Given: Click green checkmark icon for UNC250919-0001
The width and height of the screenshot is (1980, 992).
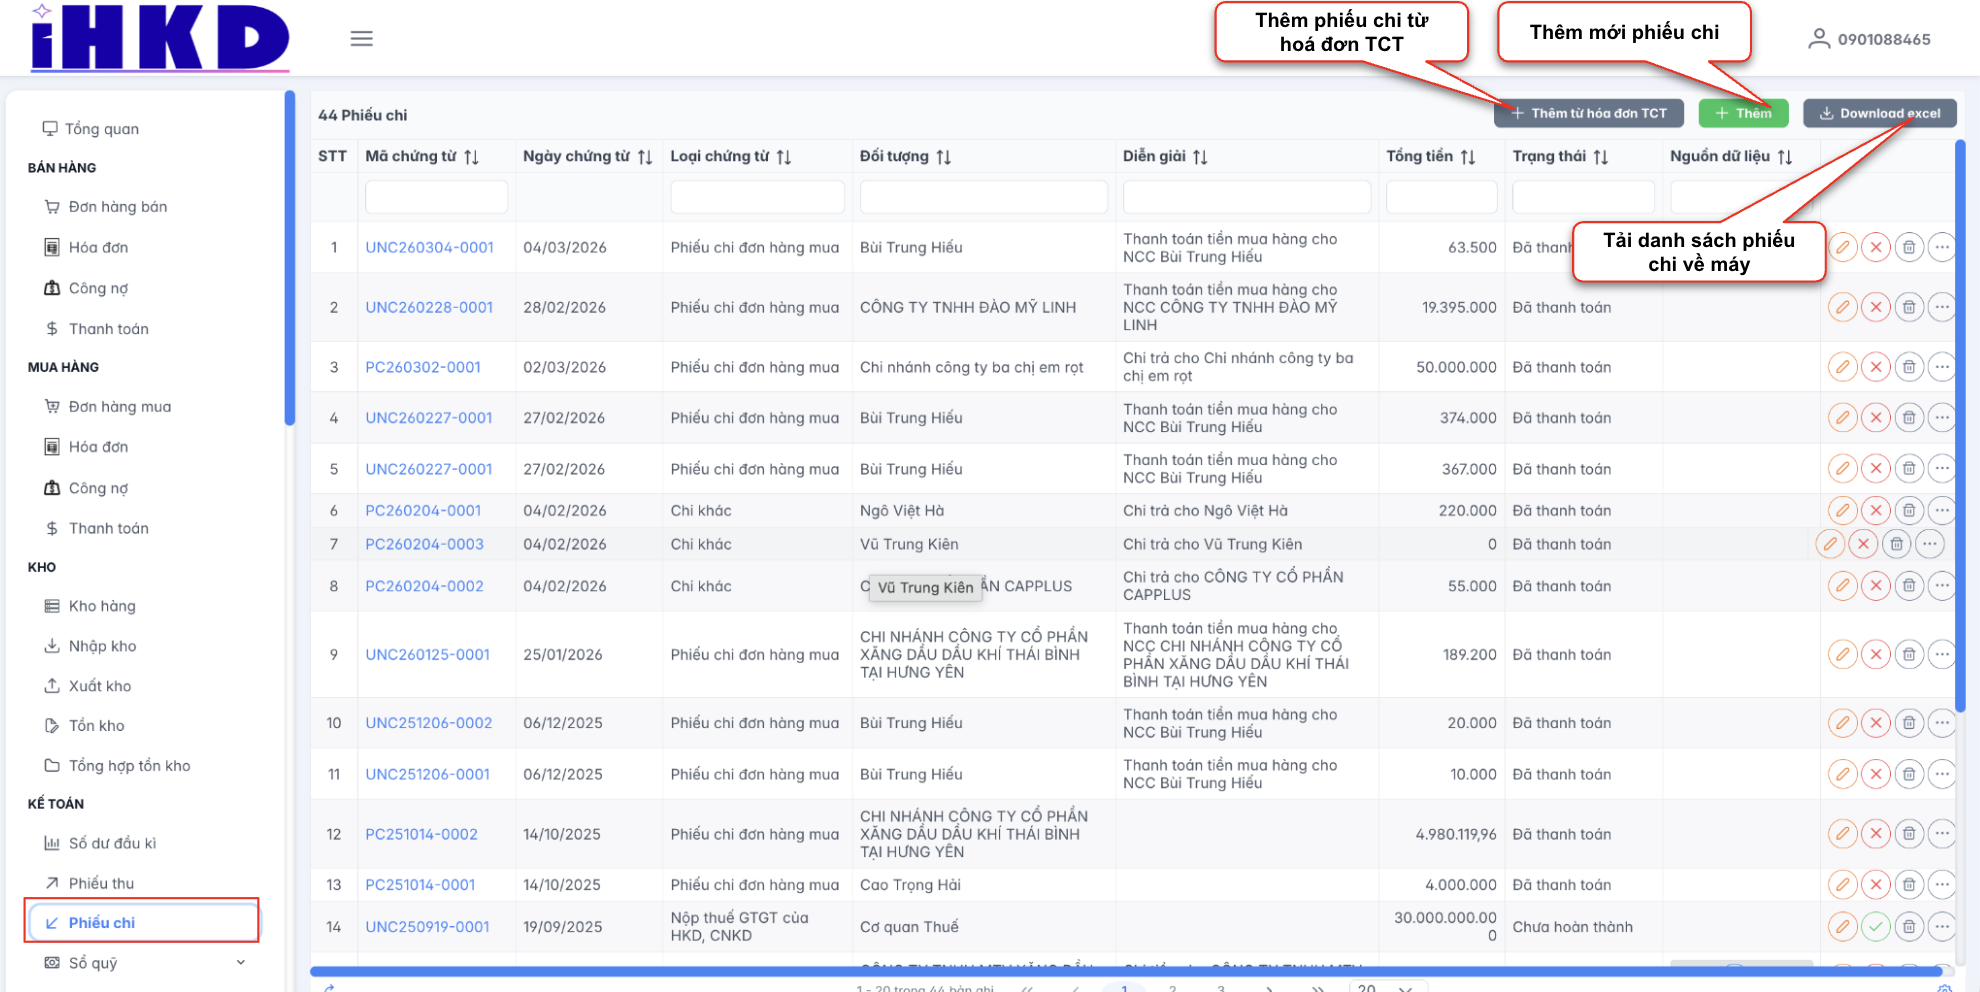Looking at the screenshot, I should click(x=1875, y=927).
